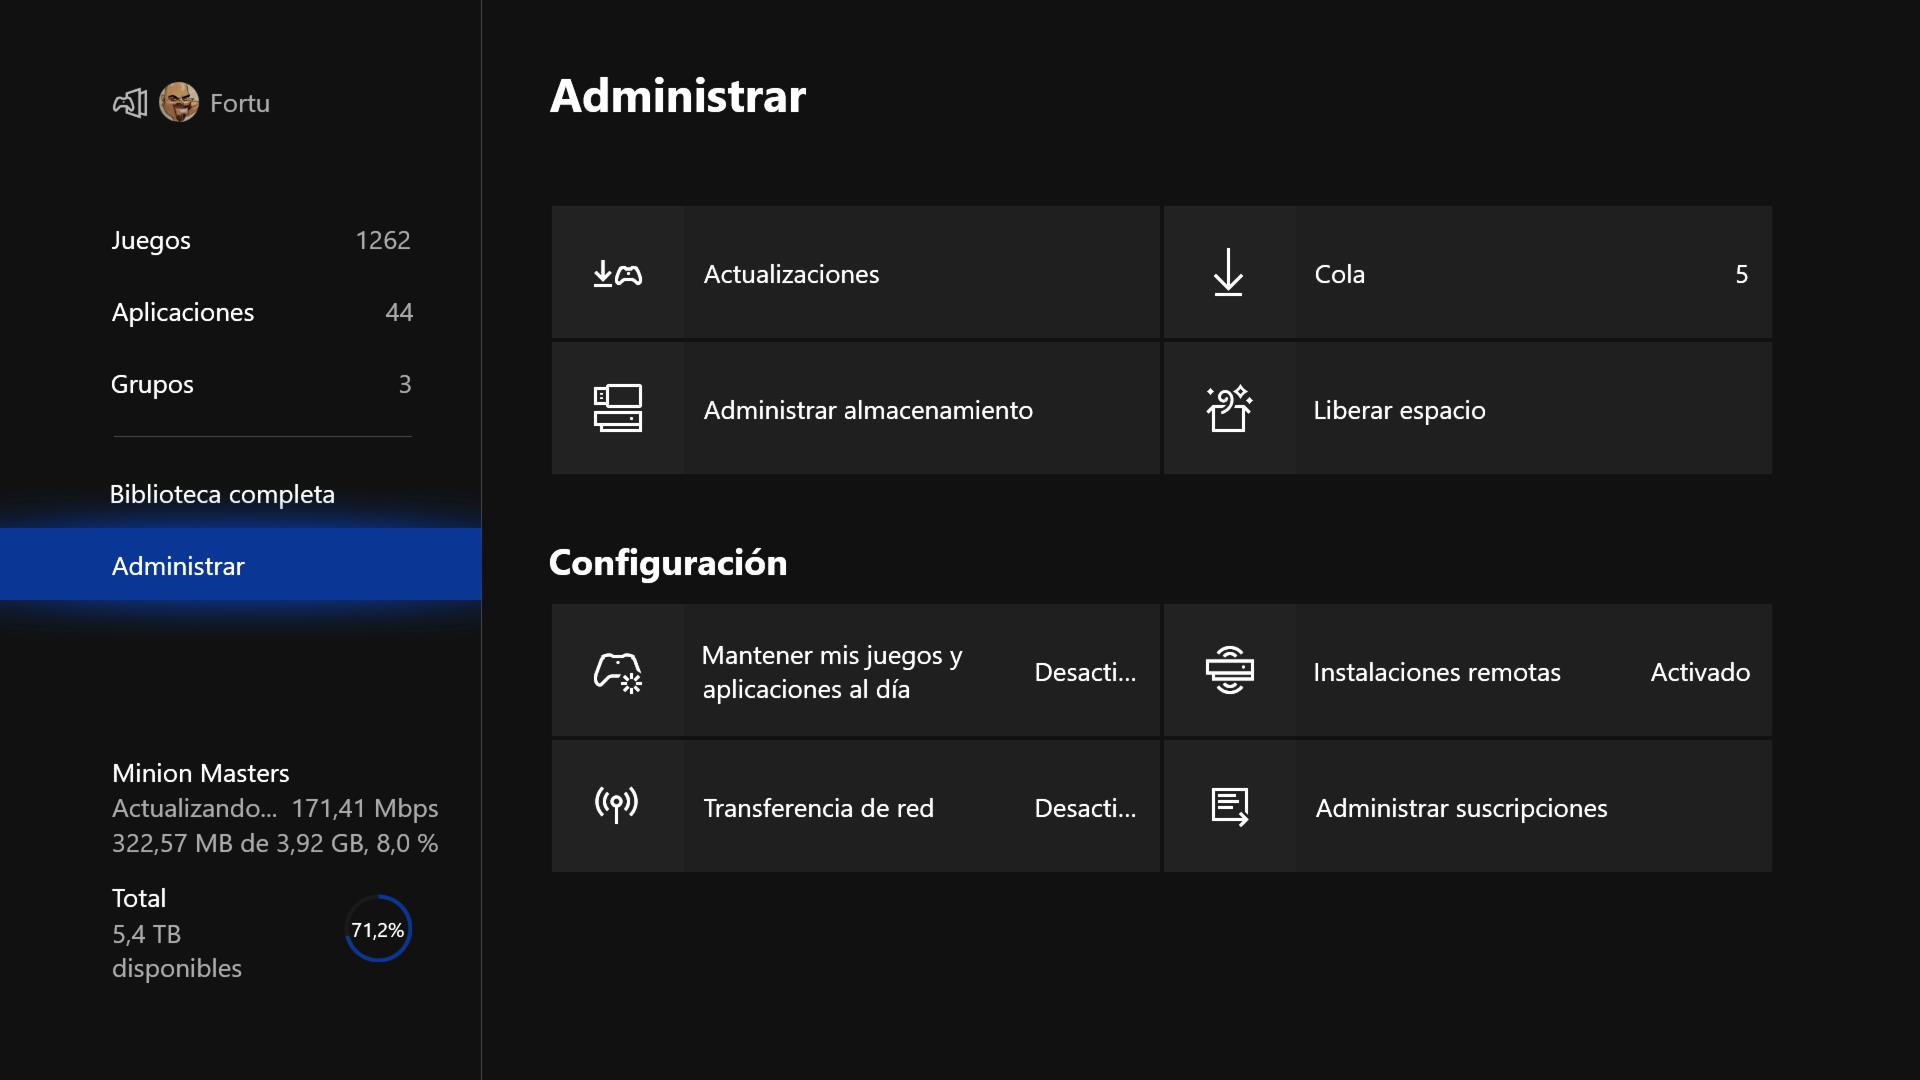Toggle Mantener mis juegos y aplicaciones al día
The width and height of the screenshot is (1920, 1080).
coord(1084,672)
